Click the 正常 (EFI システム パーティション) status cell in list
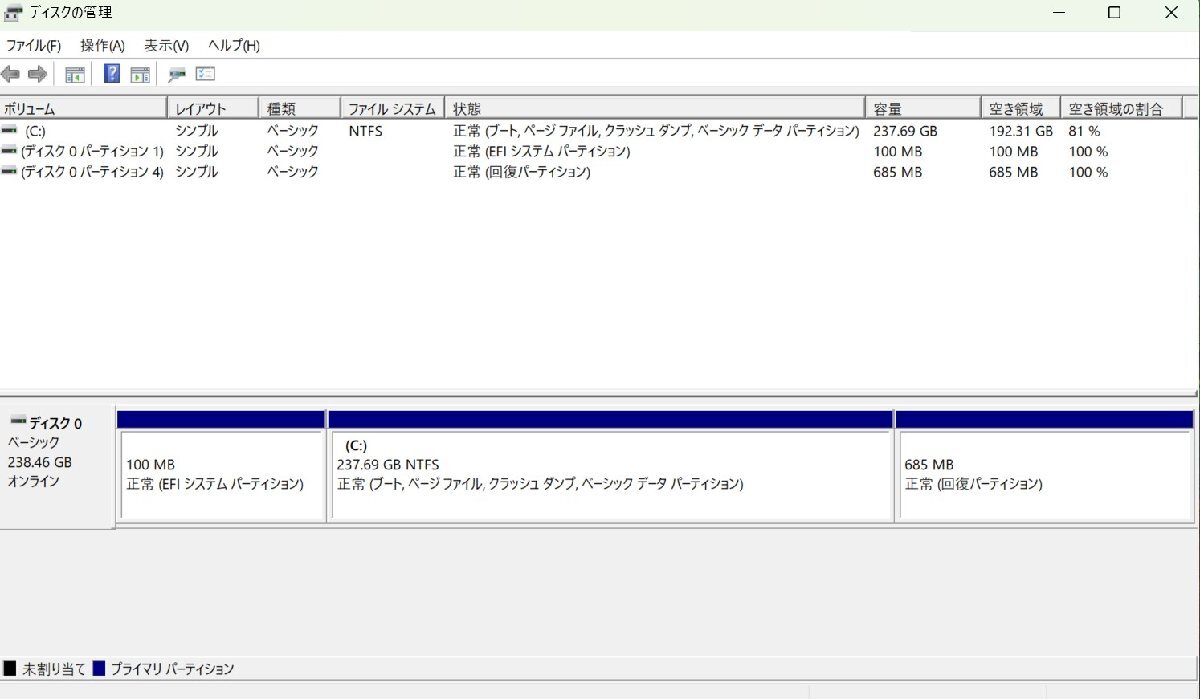This screenshot has height=699, width=1200. (542, 151)
